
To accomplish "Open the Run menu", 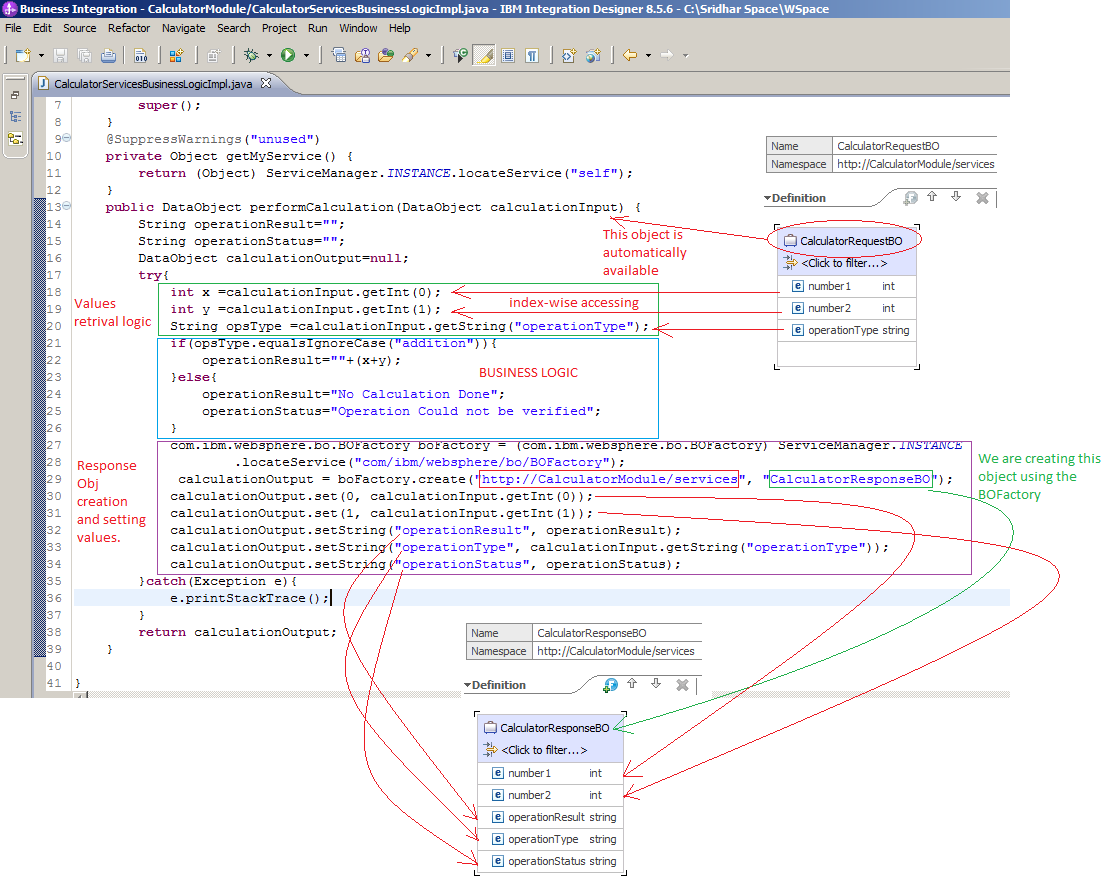I will [x=317, y=28].
